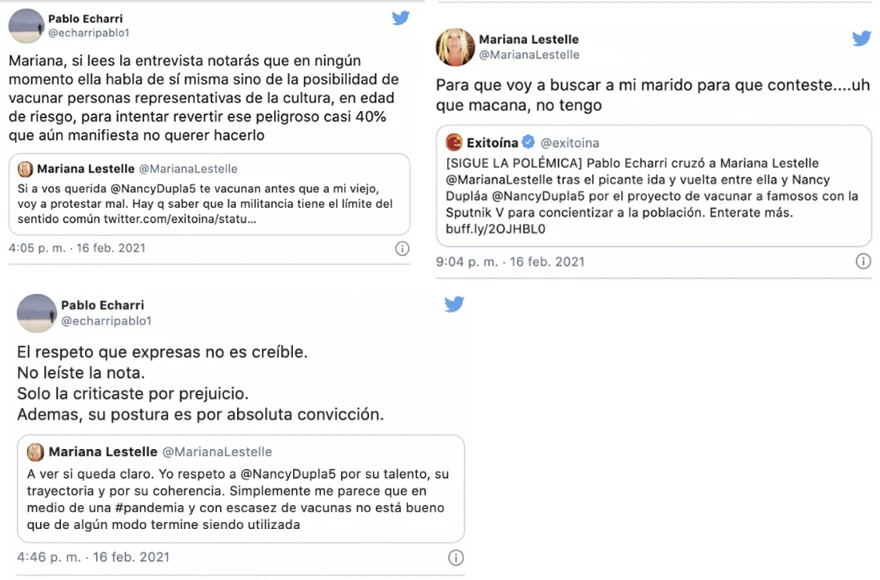Open Mariana Lestelle's profile photo on her tweet
This screenshot has width=880, height=580.
coord(455,47)
